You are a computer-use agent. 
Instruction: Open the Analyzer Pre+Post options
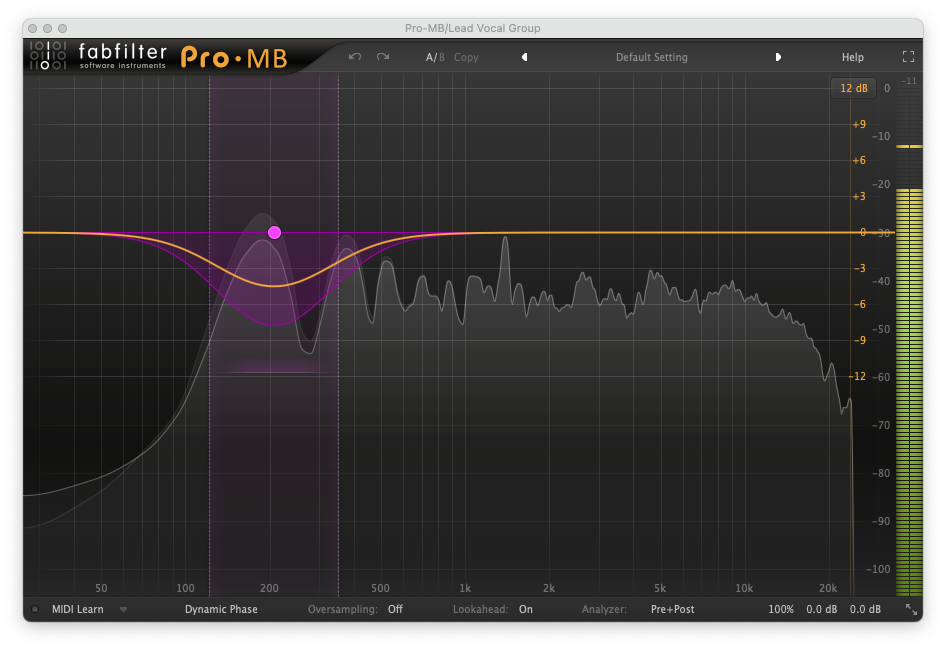[672, 609]
